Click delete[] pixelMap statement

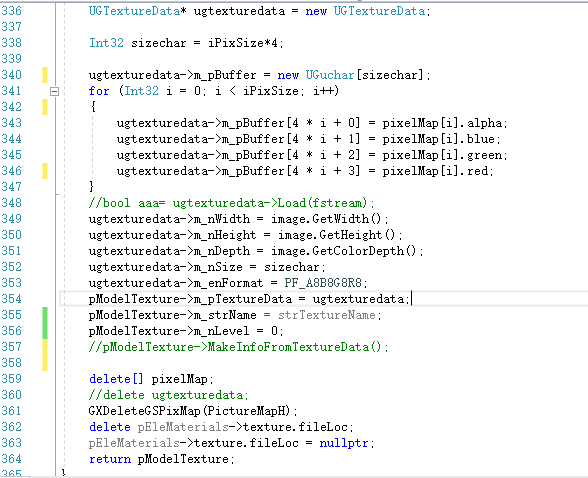pyautogui.click(x=151, y=379)
